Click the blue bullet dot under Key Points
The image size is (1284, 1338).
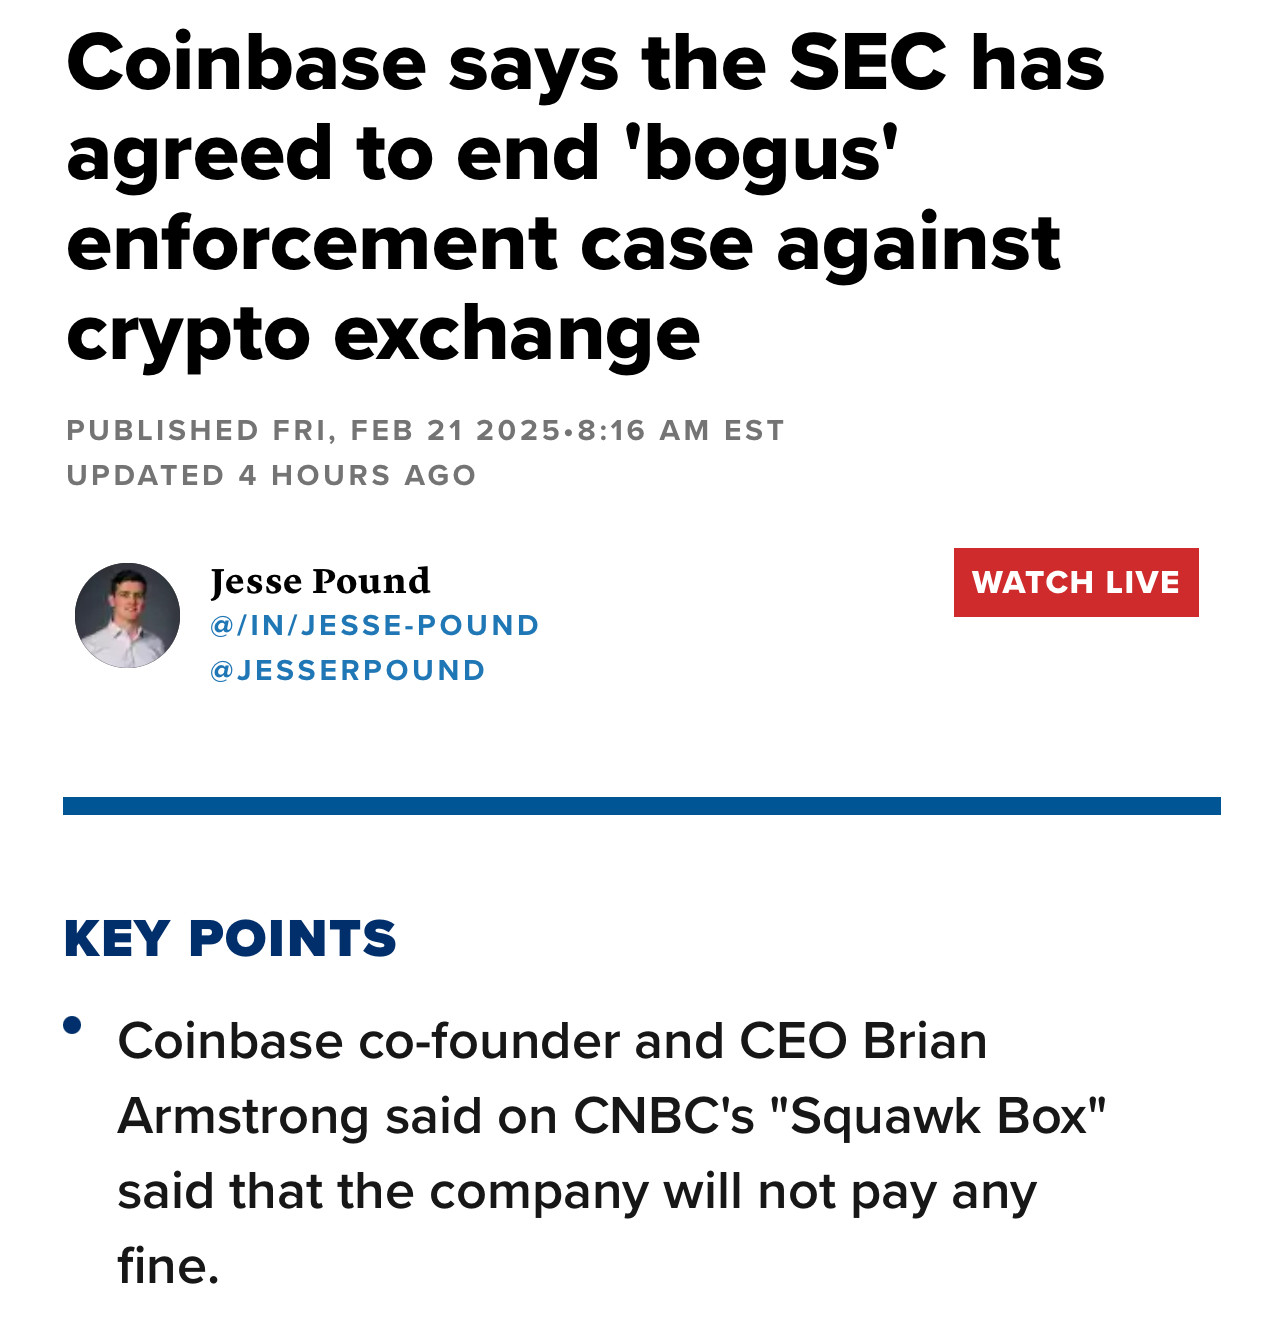pos(72,1025)
